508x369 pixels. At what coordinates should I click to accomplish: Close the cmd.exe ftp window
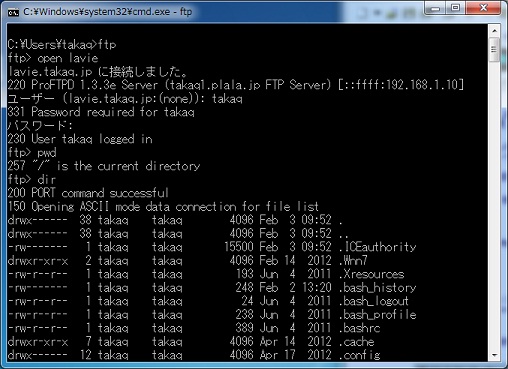point(483,8)
